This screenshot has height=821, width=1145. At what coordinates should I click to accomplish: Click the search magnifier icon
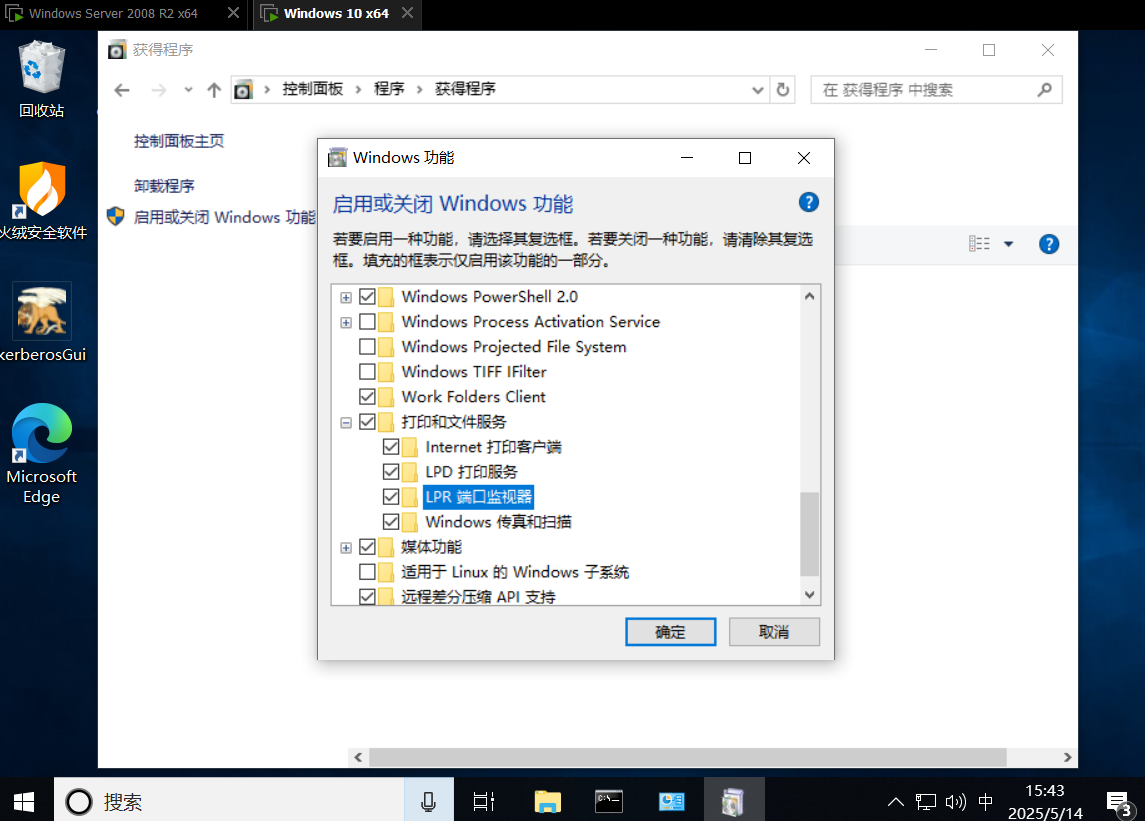1045,90
